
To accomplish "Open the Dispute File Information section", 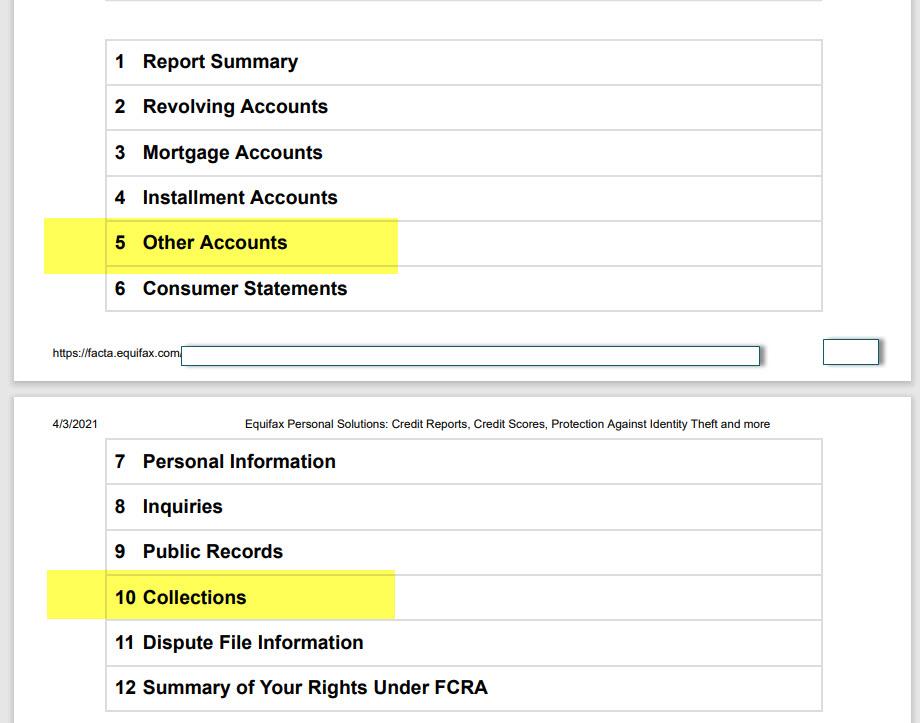I will tap(464, 643).
